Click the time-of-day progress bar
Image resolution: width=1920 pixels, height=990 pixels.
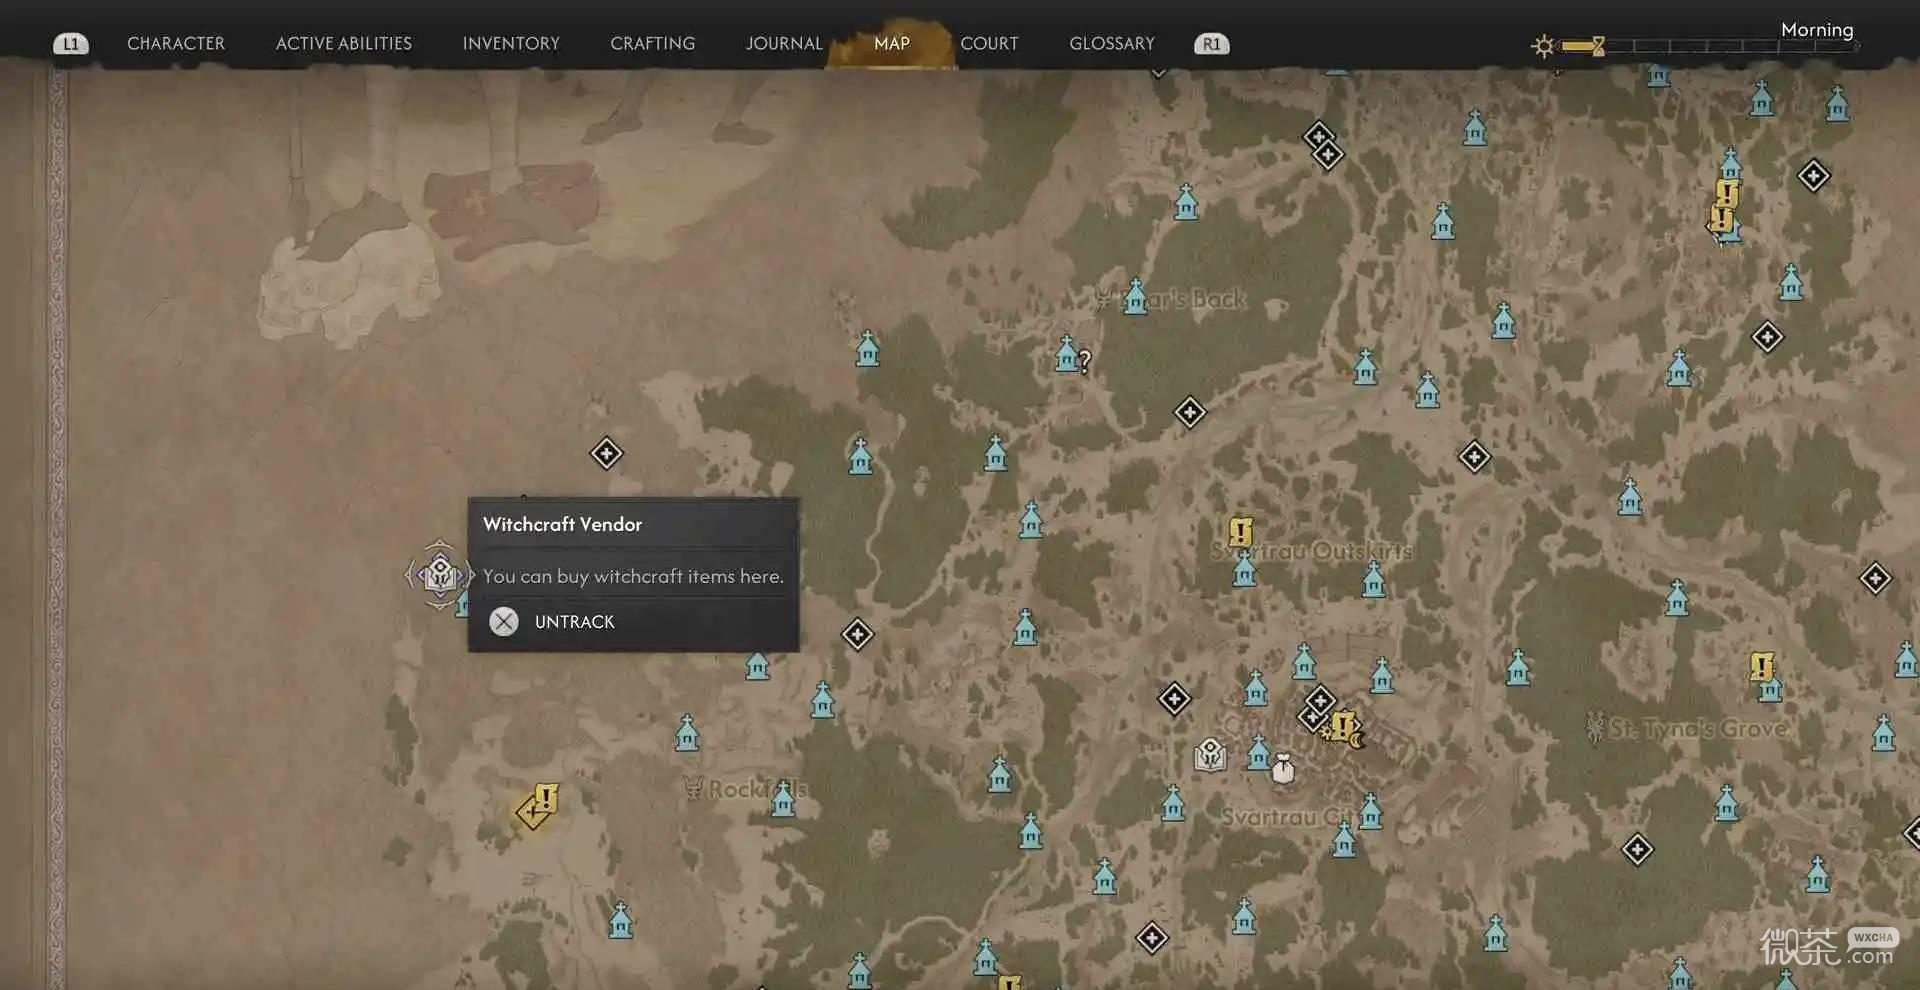[1710, 46]
